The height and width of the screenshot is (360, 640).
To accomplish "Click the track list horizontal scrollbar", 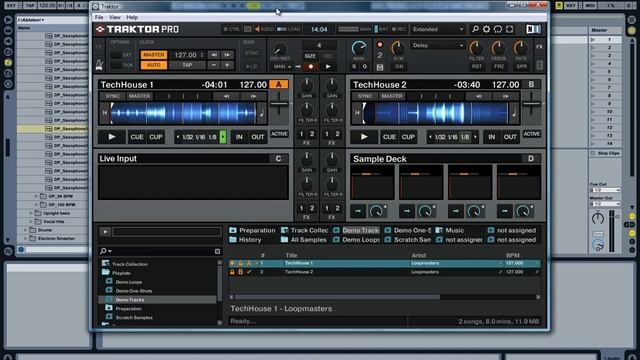I will pos(338,297).
